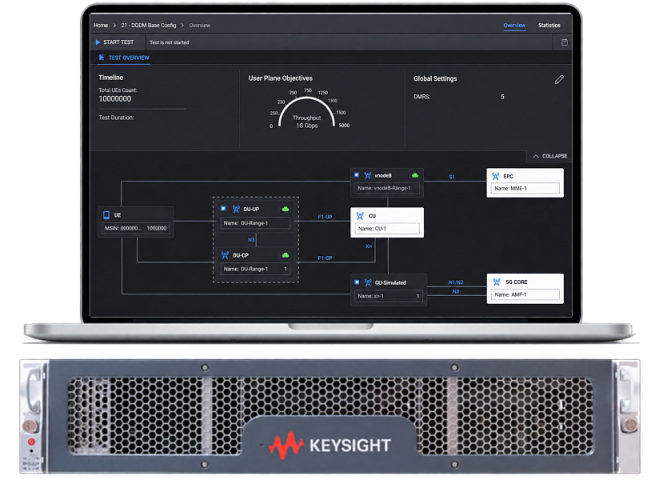Click the Name: AMF-1 field
Viewport: 655px width, 480px height.
pyautogui.click(x=525, y=295)
